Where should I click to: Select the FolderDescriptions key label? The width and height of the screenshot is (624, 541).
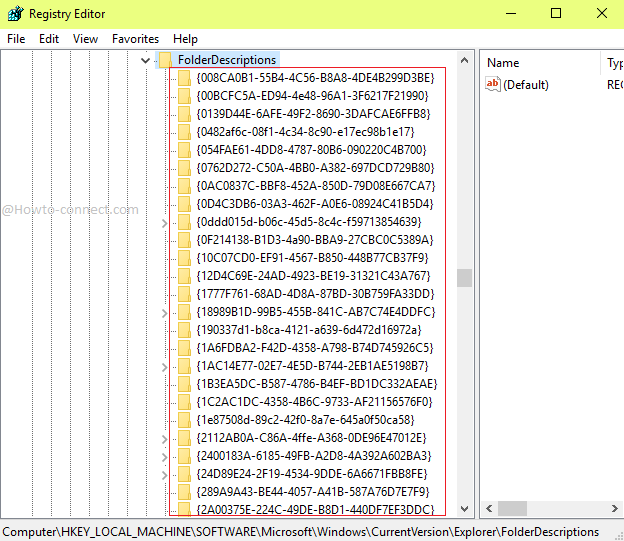(x=227, y=60)
